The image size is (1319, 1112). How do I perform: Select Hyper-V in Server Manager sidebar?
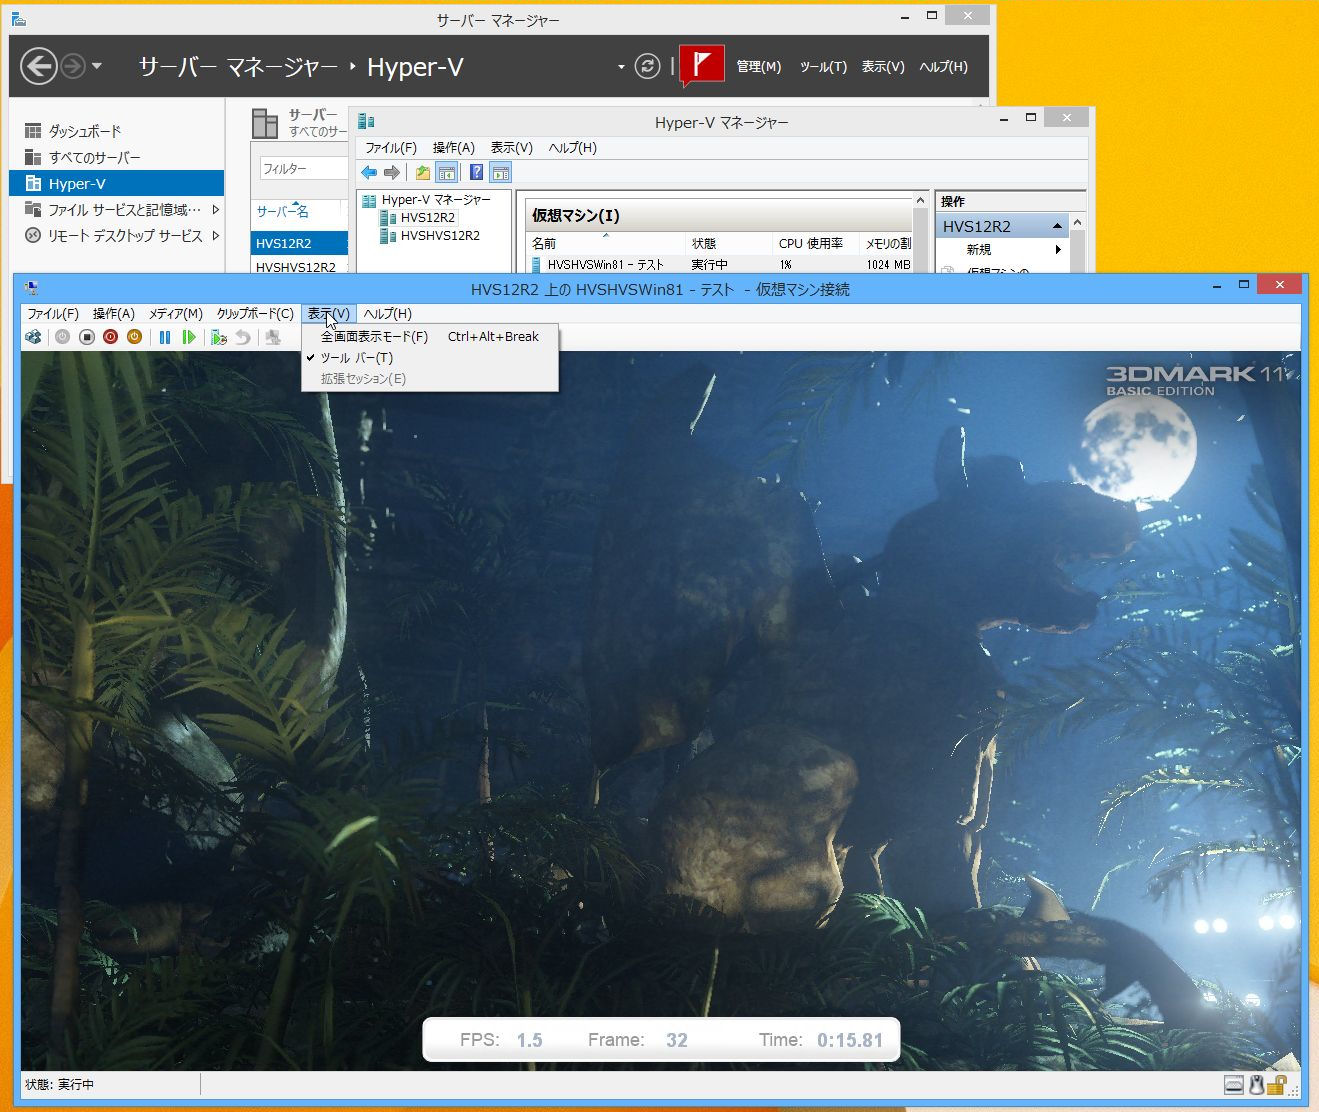(x=116, y=183)
